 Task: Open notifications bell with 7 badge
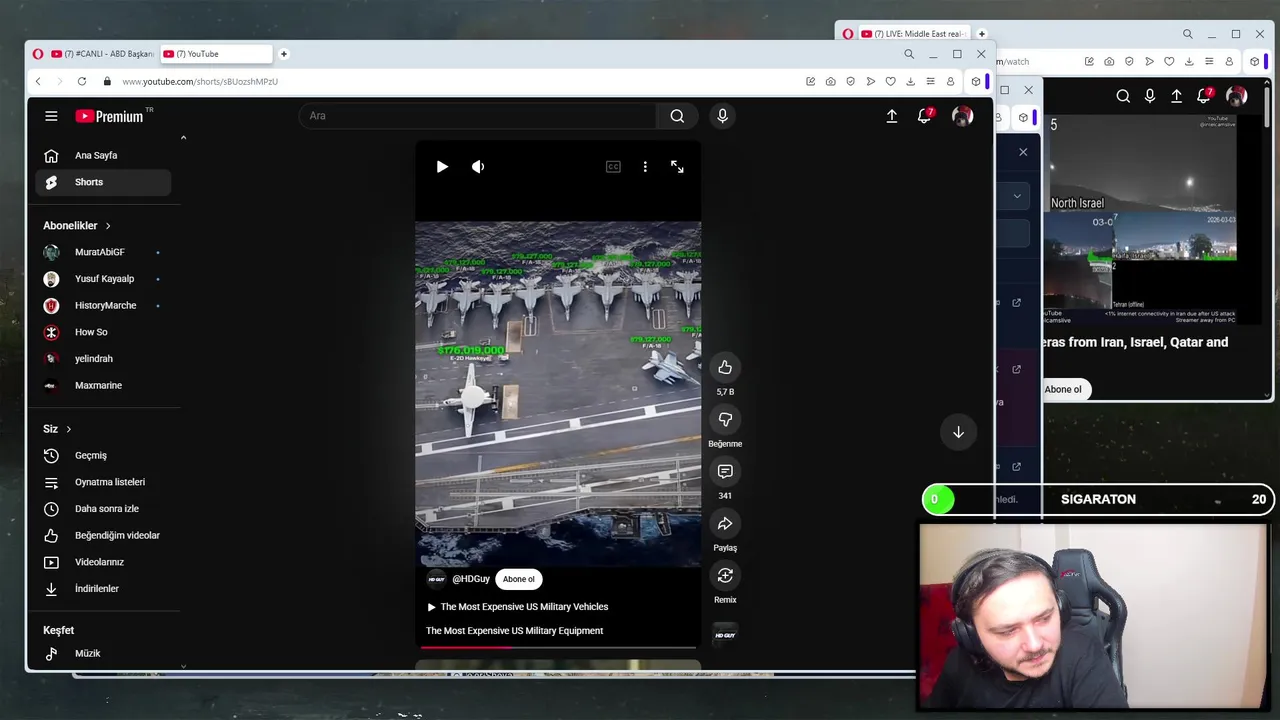click(x=925, y=116)
